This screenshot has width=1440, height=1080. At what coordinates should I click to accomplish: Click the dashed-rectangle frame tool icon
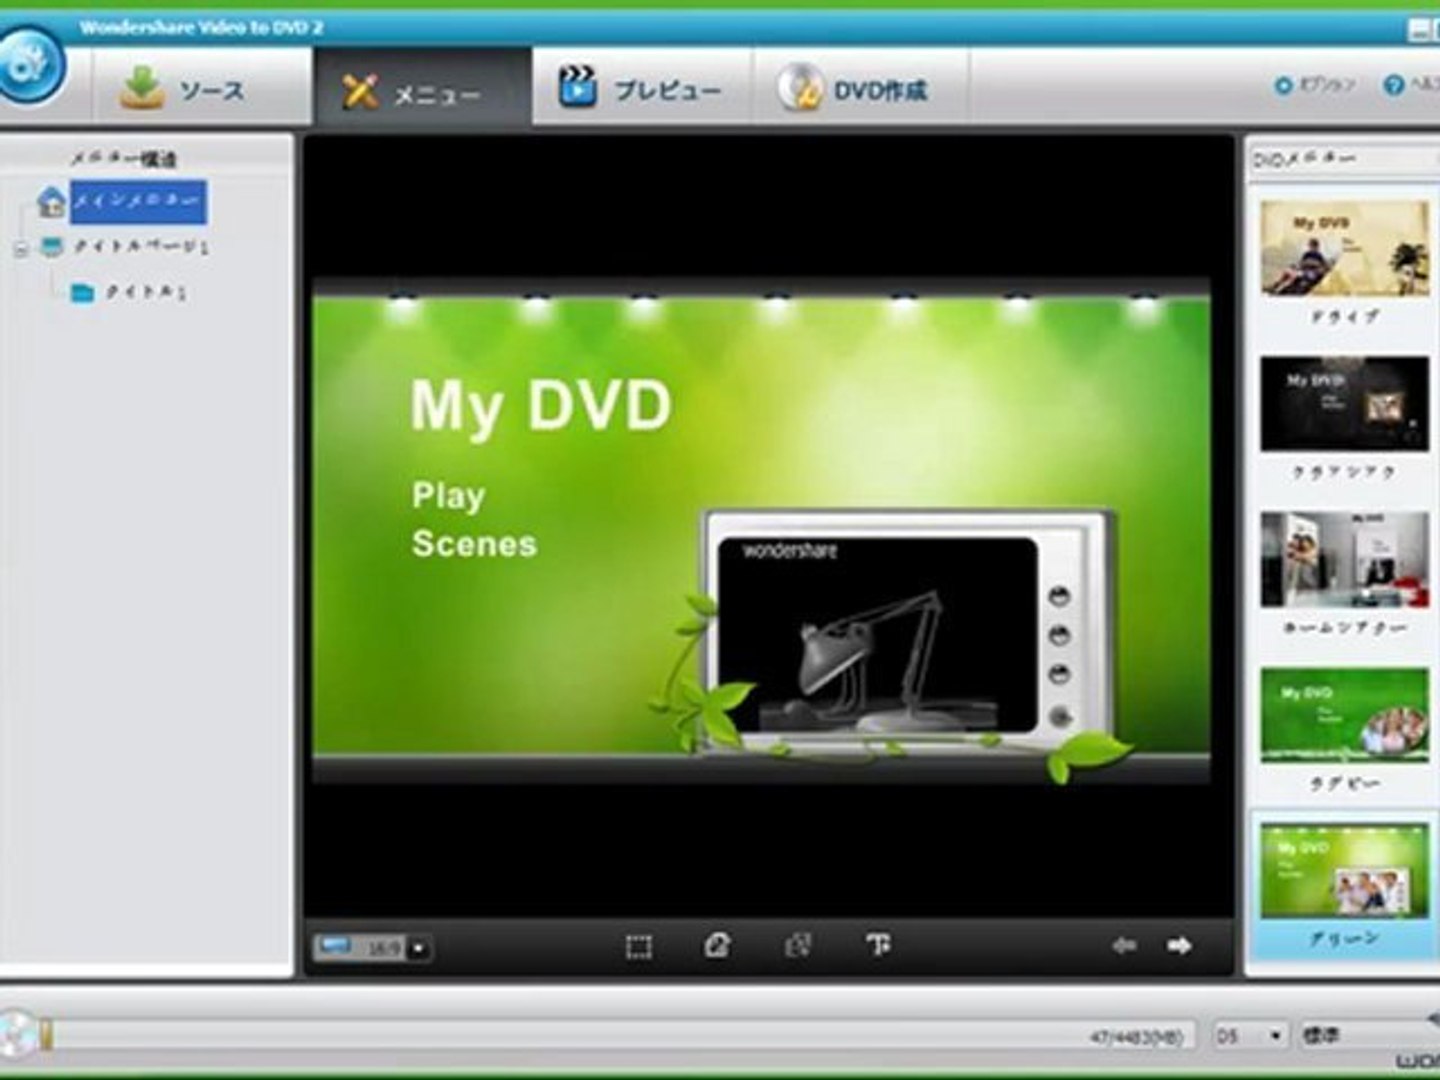click(639, 946)
